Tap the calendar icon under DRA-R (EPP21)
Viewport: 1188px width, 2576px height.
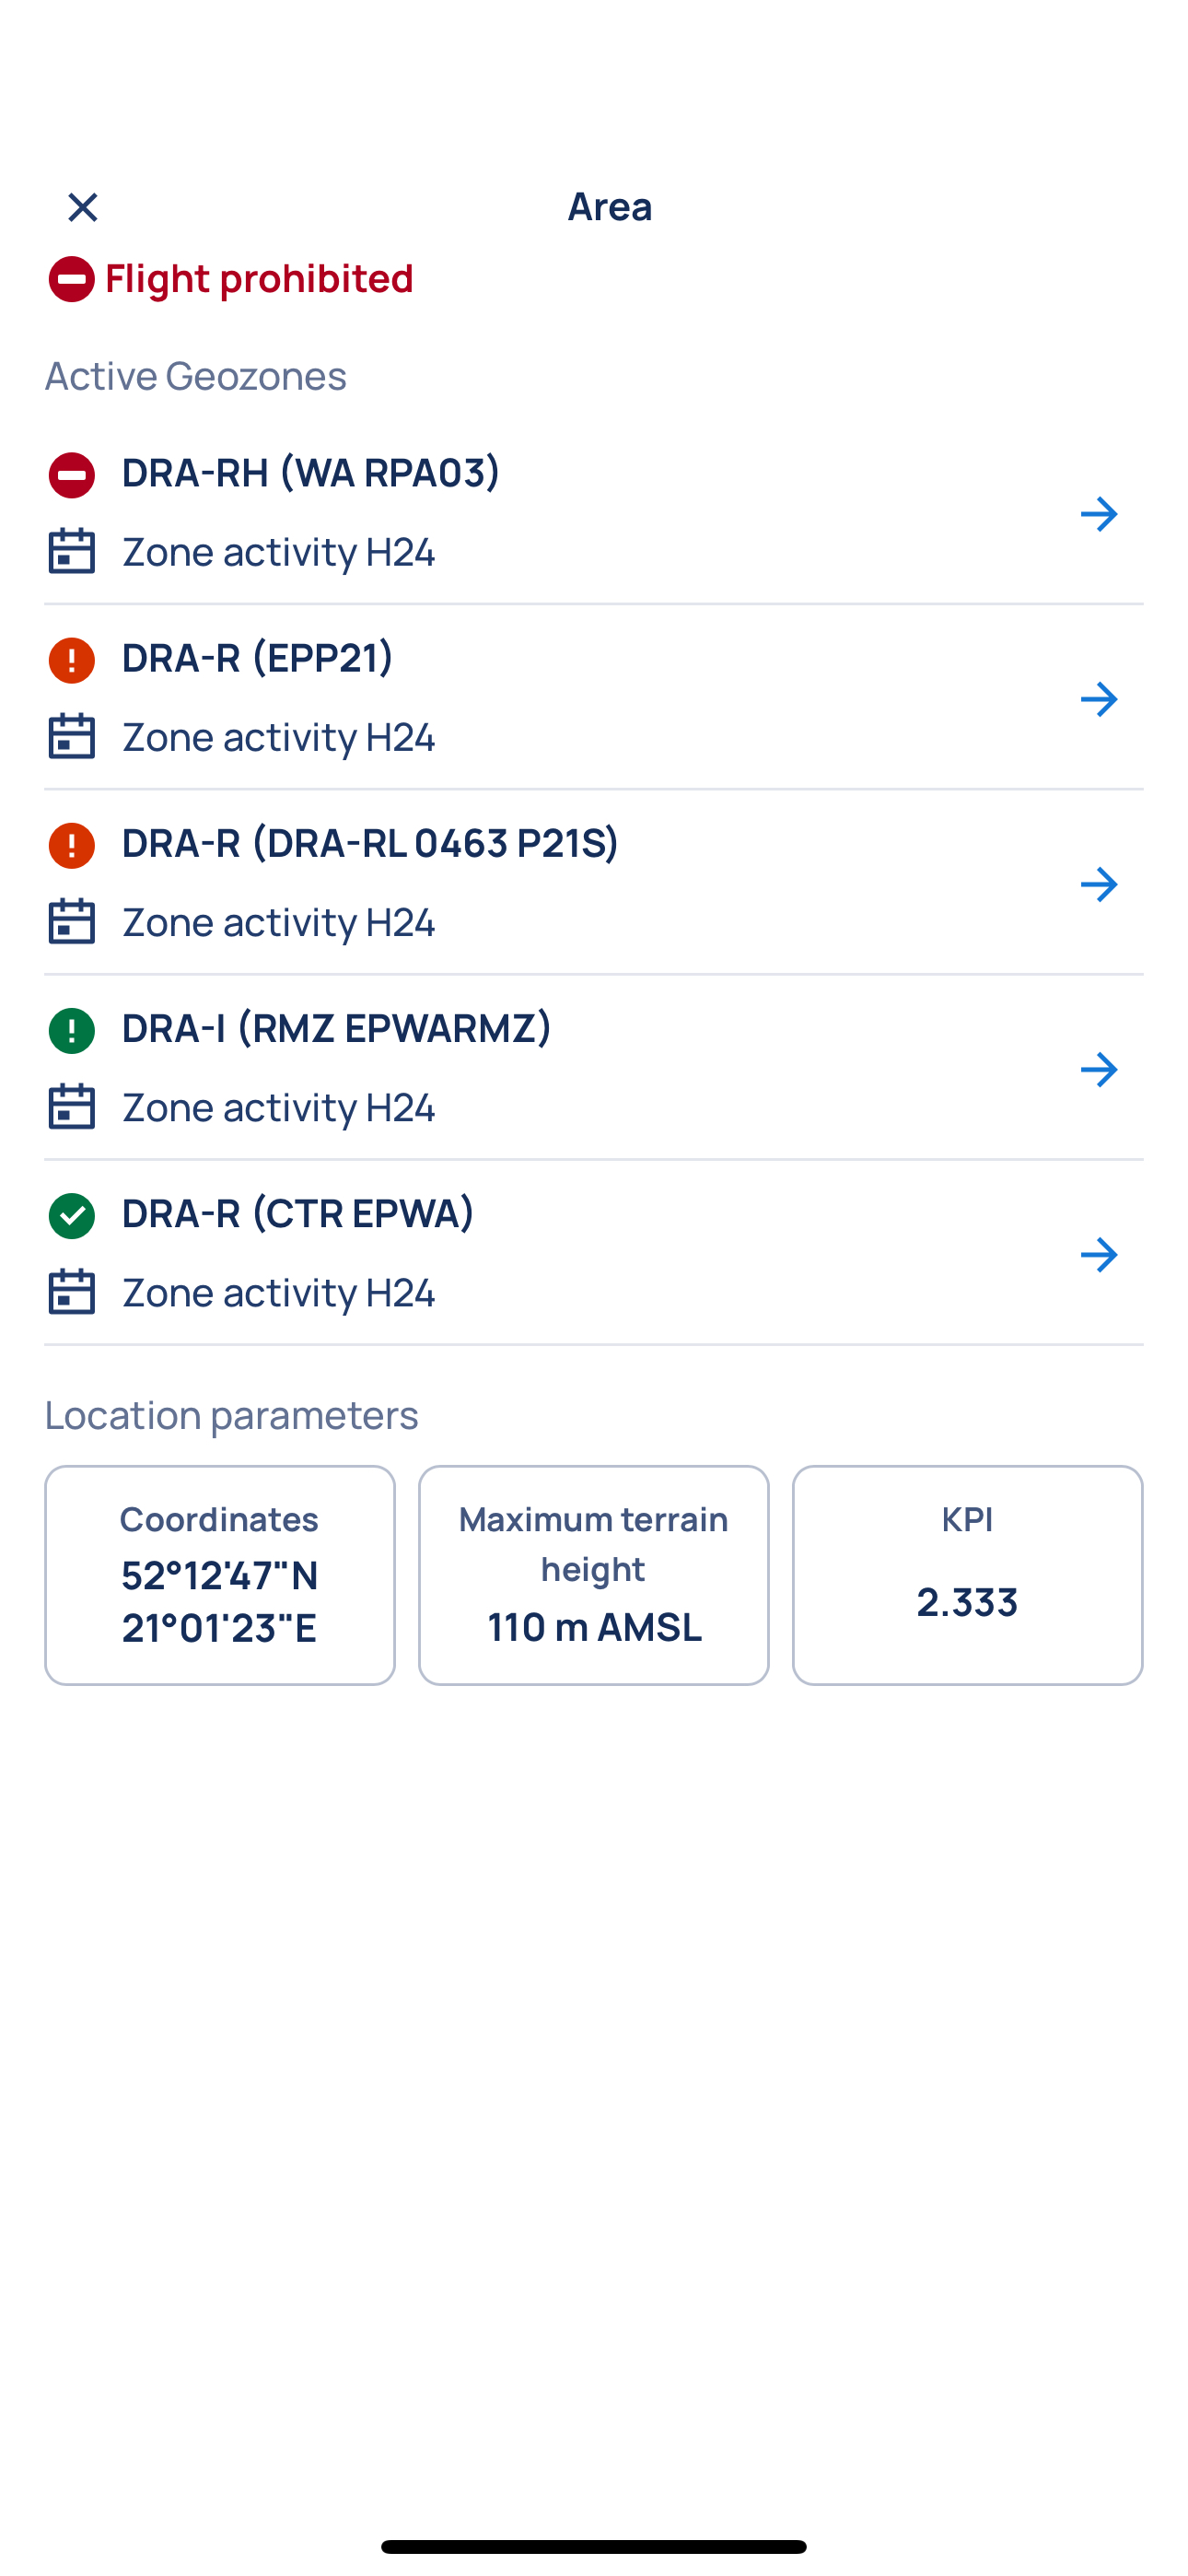(72, 736)
